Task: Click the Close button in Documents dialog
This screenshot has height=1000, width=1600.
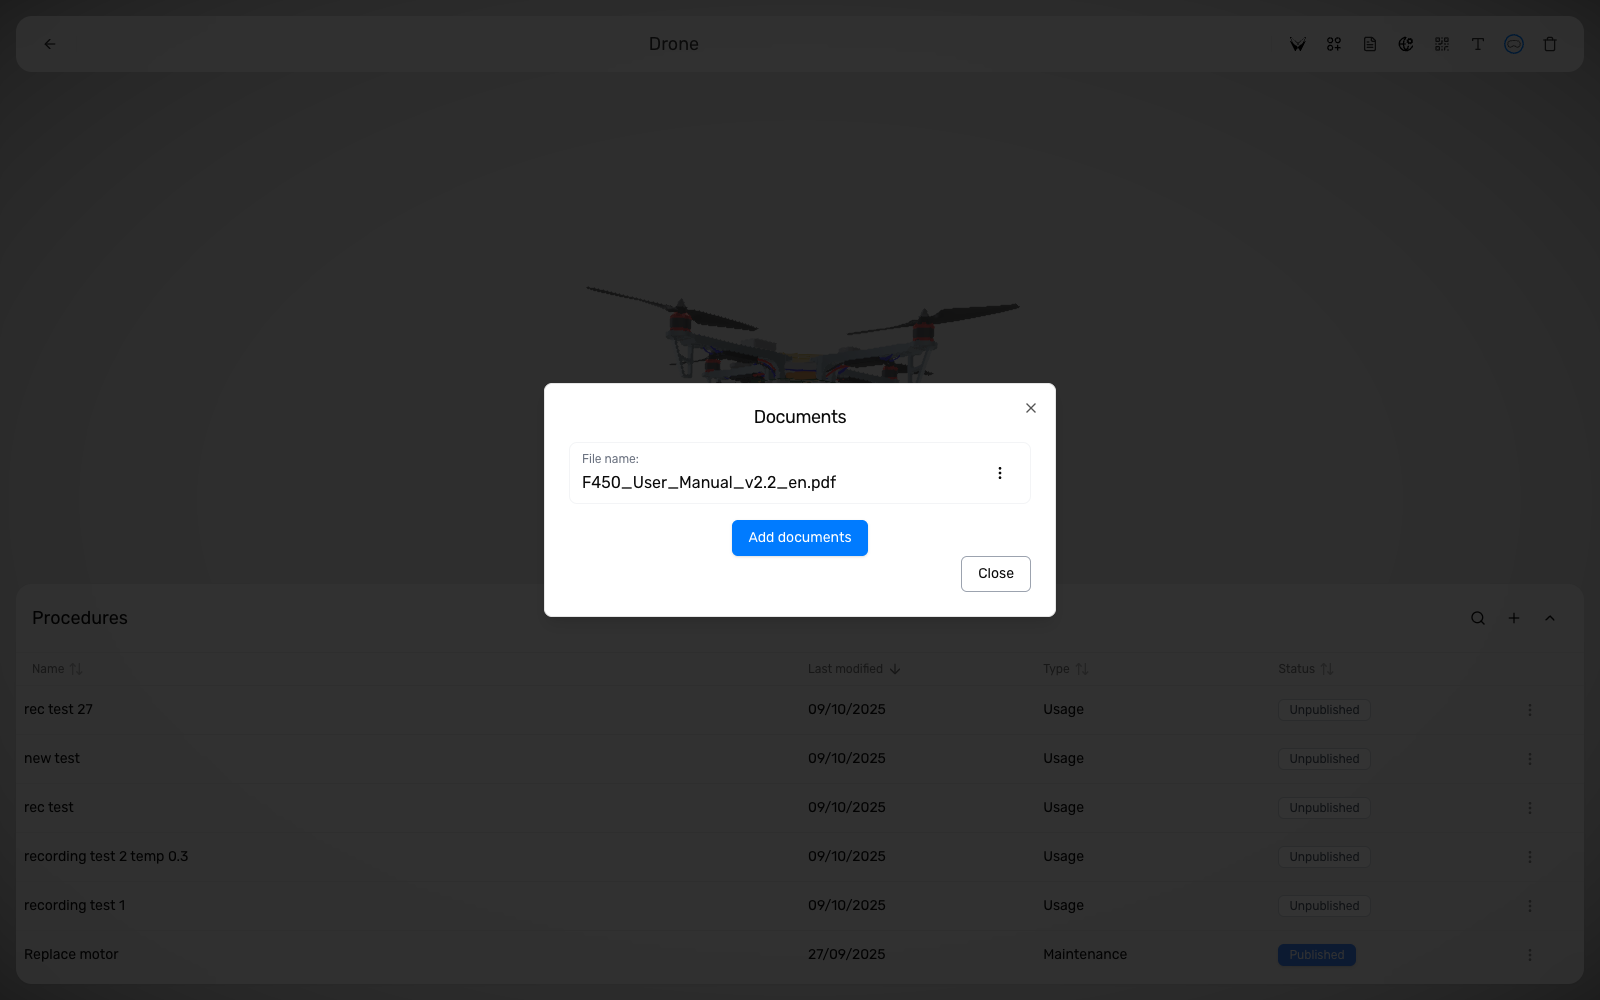Action: 996,574
